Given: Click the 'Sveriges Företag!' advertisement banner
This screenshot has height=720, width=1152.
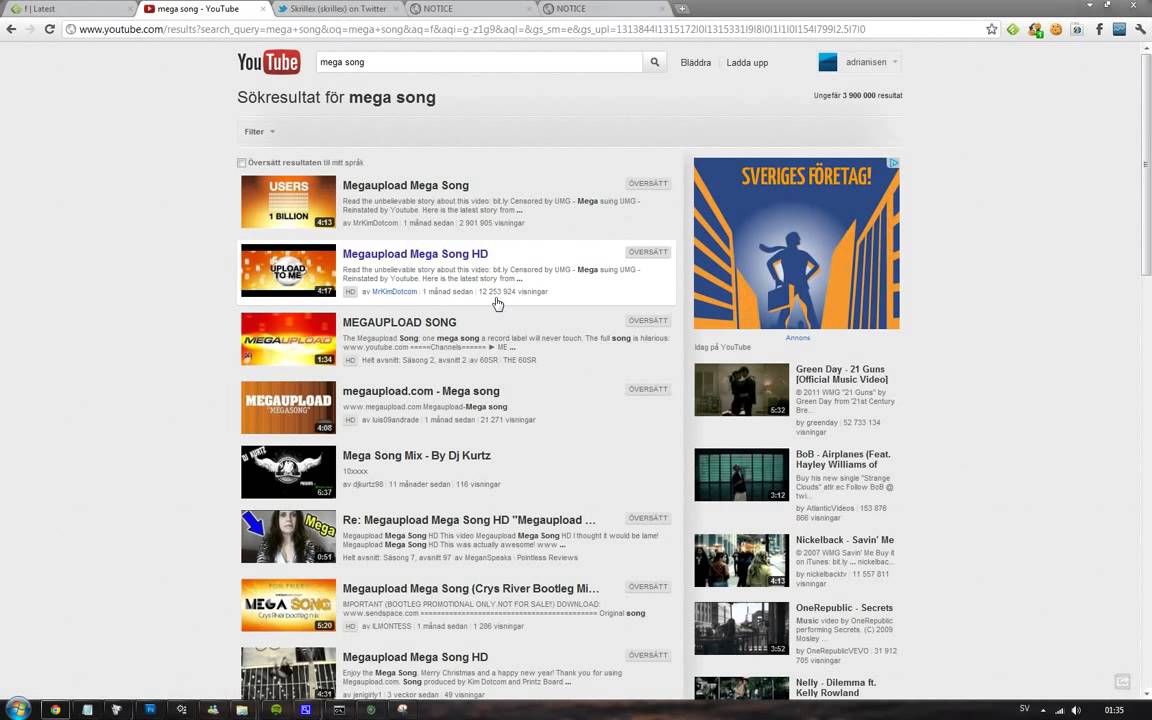Looking at the screenshot, I should pos(796,244).
